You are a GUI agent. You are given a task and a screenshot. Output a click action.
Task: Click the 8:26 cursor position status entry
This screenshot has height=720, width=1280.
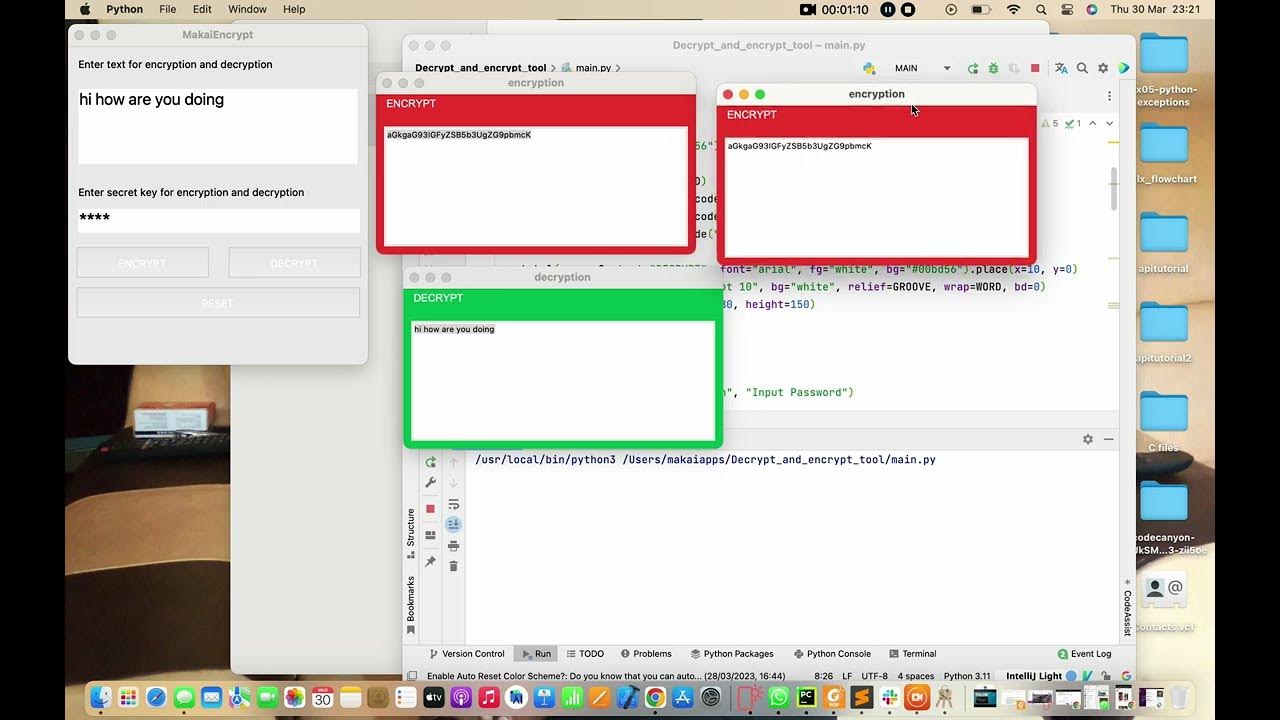point(823,676)
